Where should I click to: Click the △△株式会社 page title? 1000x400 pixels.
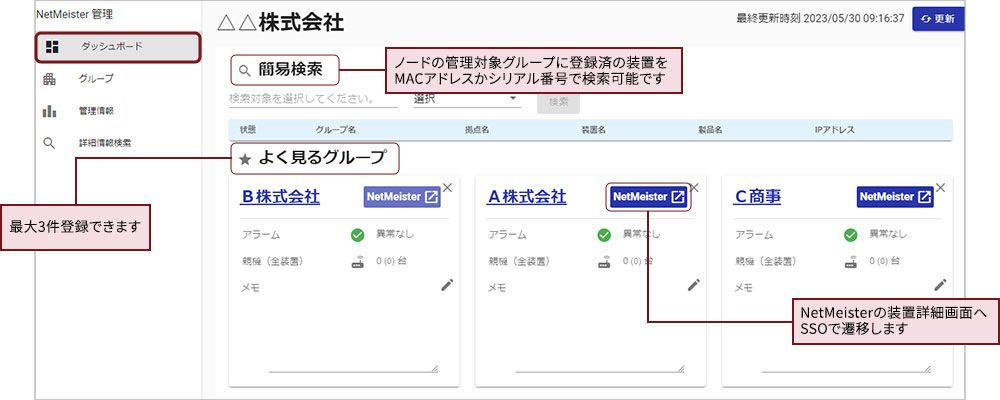click(x=281, y=23)
